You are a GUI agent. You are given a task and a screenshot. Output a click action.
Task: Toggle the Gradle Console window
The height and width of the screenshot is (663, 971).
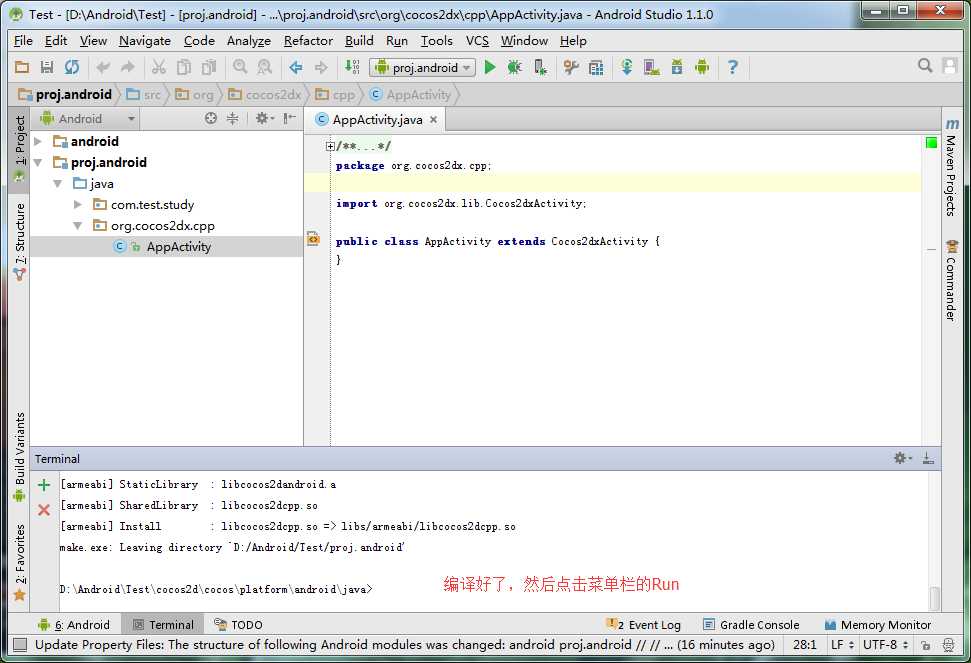click(751, 625)
